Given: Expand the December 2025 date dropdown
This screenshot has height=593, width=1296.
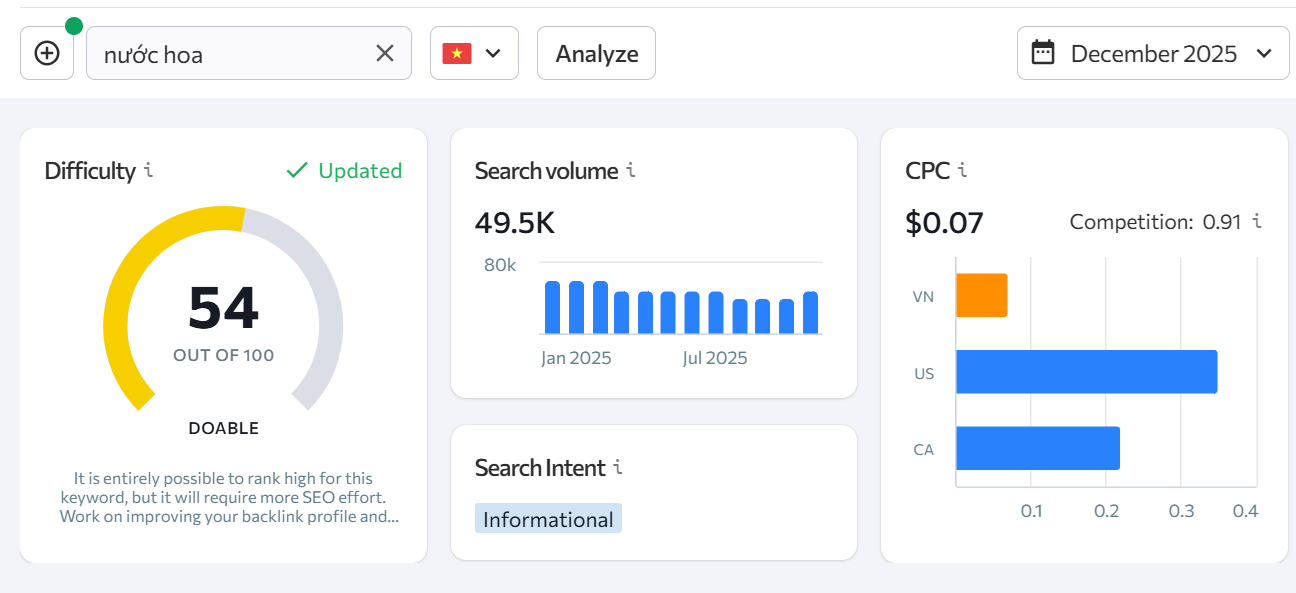Looking at the screenshot, I should click(x=1264, y=53).
